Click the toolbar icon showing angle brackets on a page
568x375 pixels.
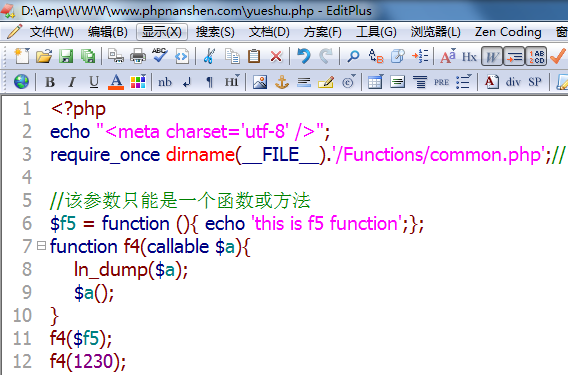pyautogui.click(x=182, y=56)
